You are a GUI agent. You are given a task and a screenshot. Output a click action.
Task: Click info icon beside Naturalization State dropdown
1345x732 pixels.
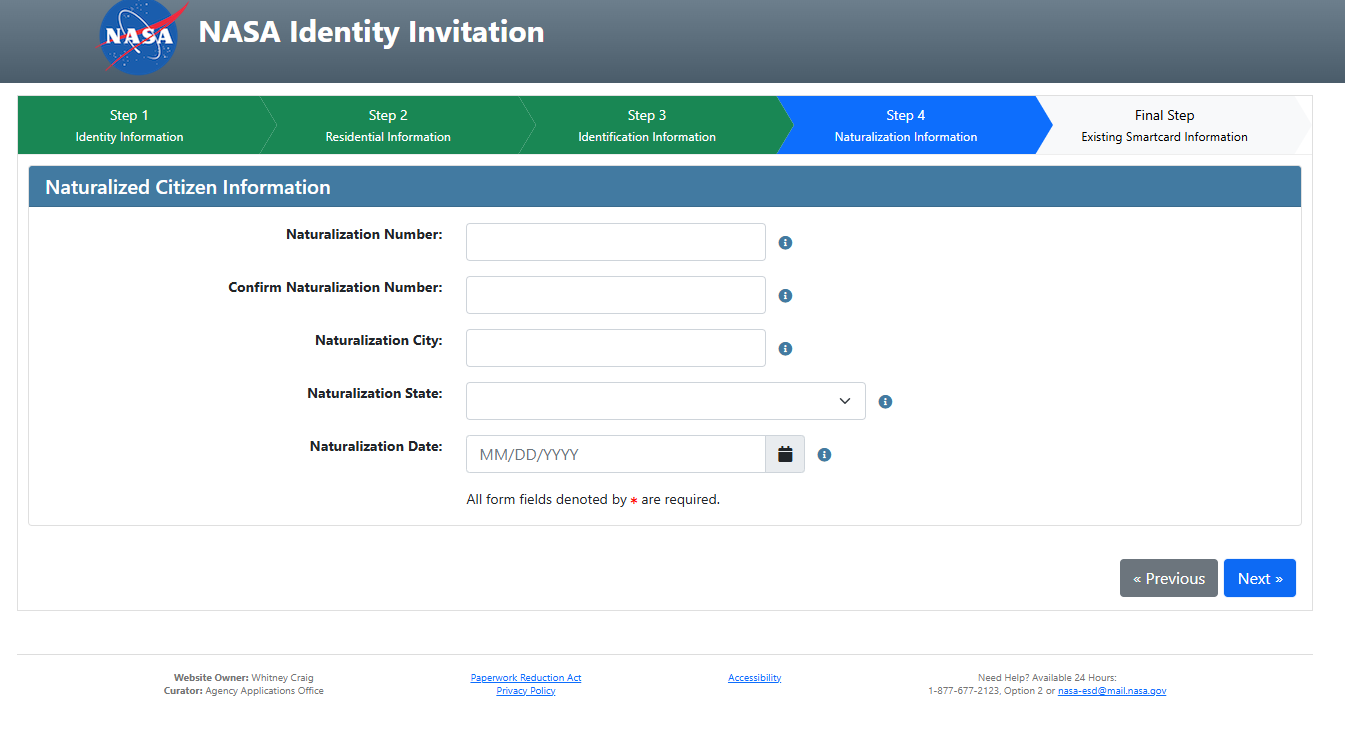point(885,402)
